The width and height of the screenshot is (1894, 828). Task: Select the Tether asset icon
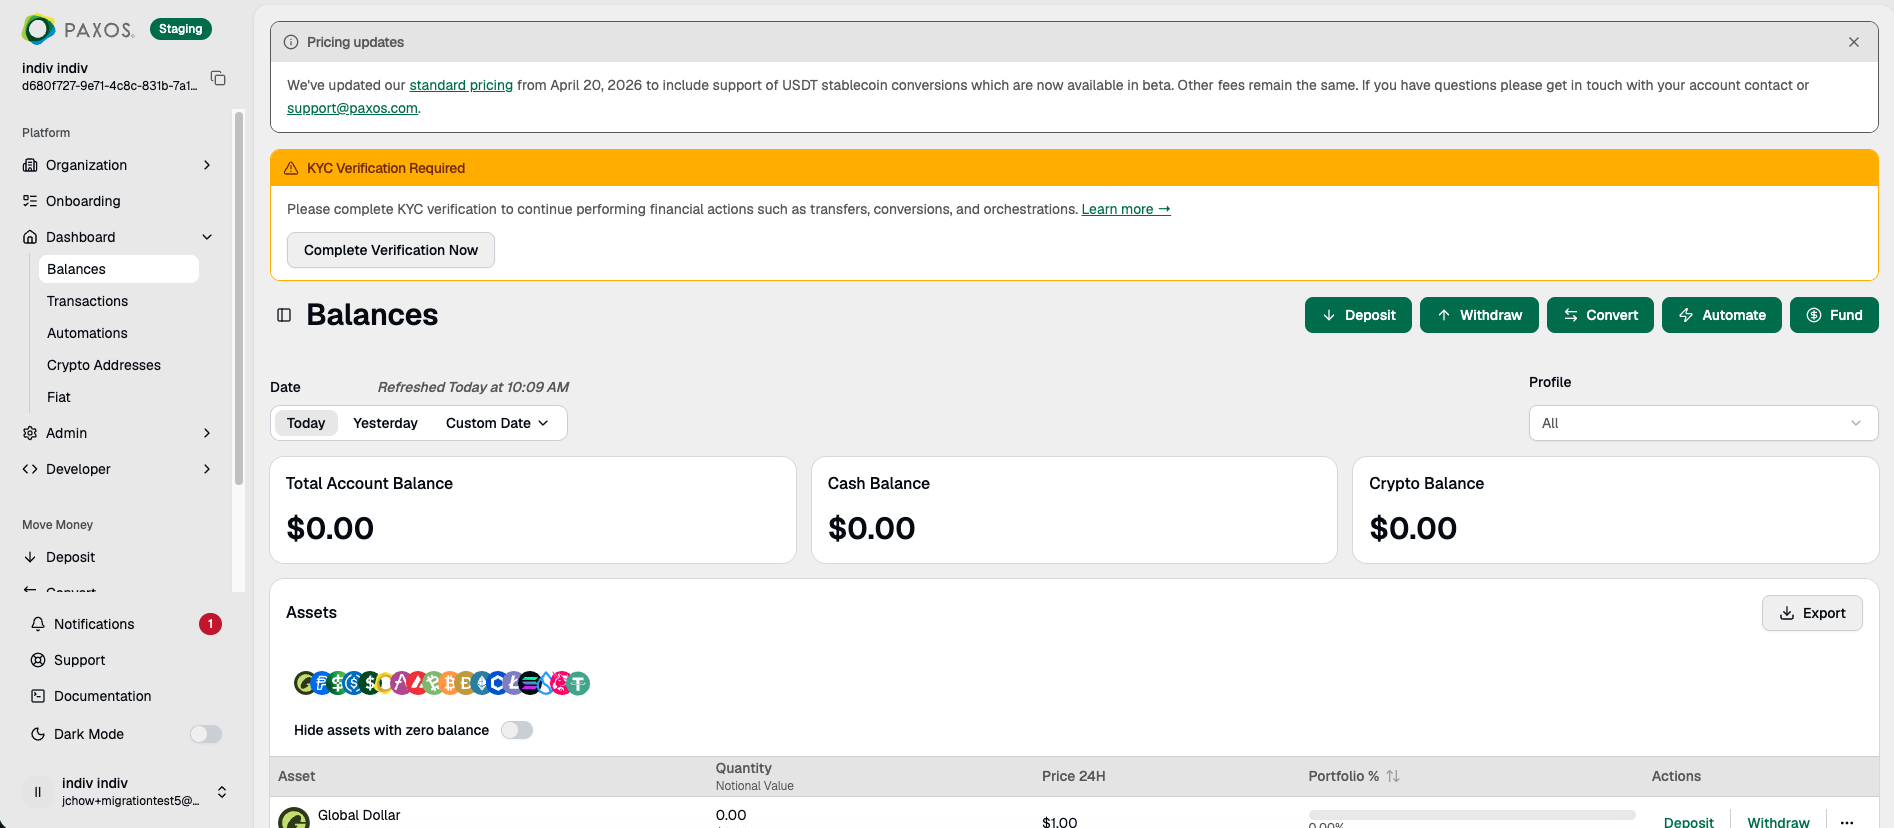pos(578,683)
